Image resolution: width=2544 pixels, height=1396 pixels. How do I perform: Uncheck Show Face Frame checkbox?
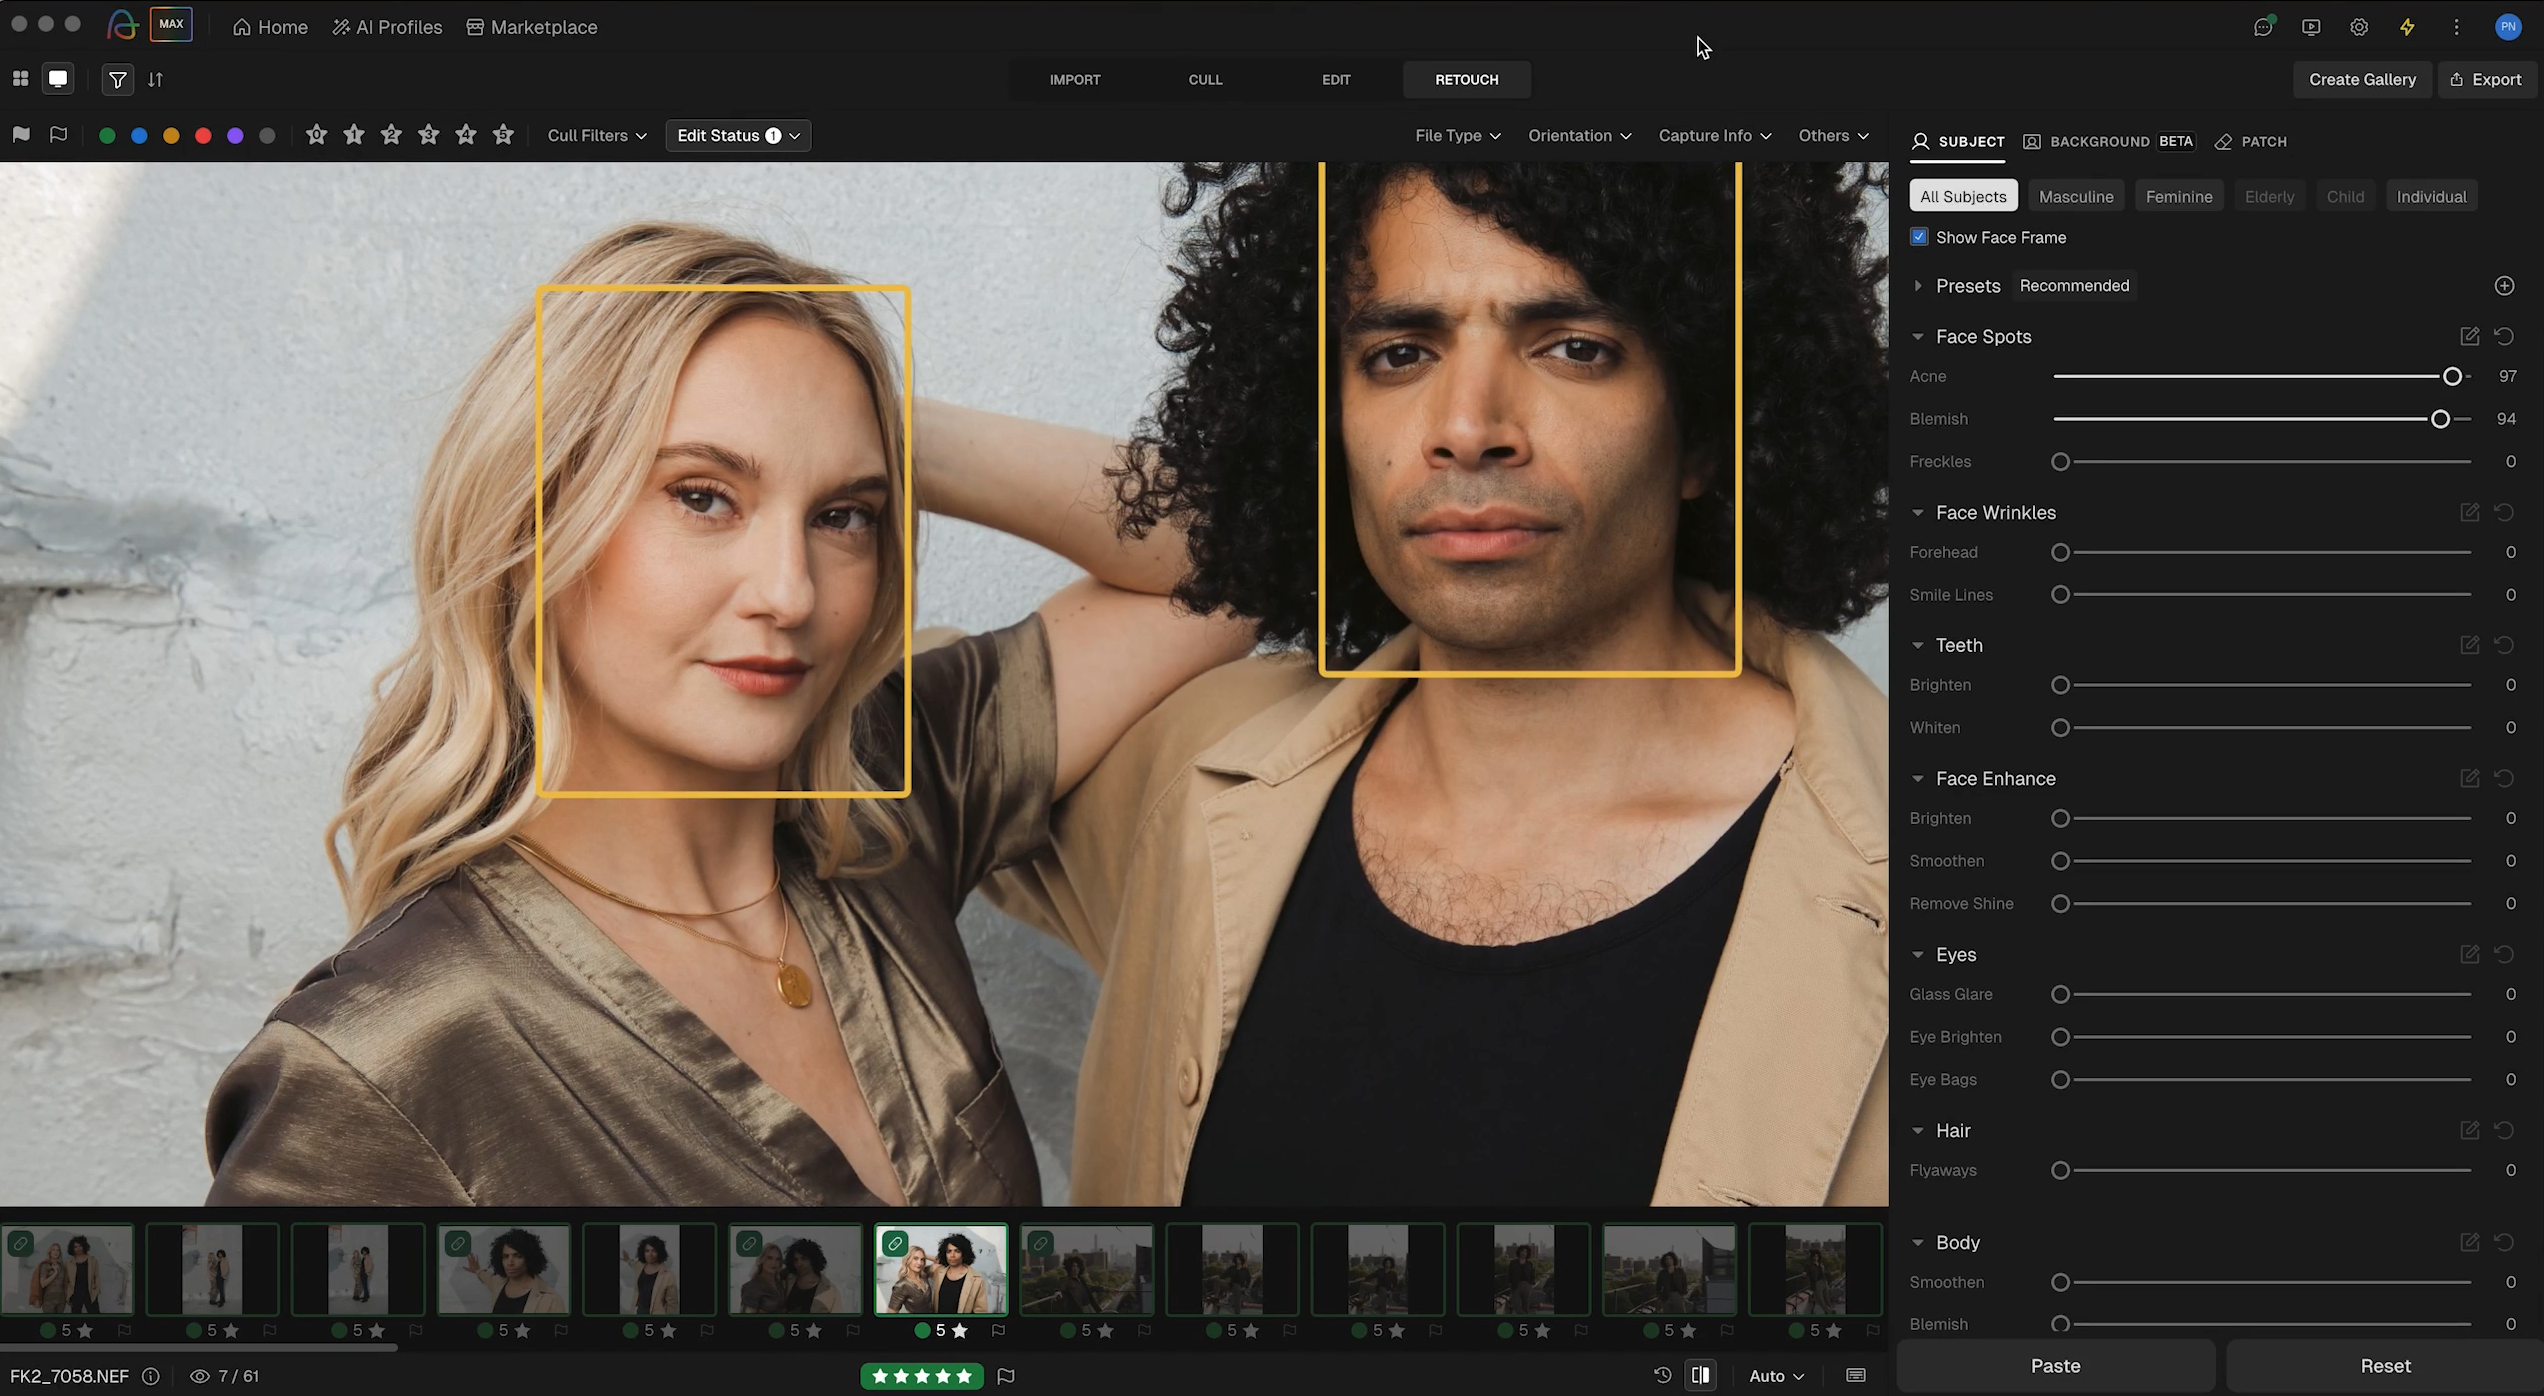pyautogui.click(x=1919, y=237)
